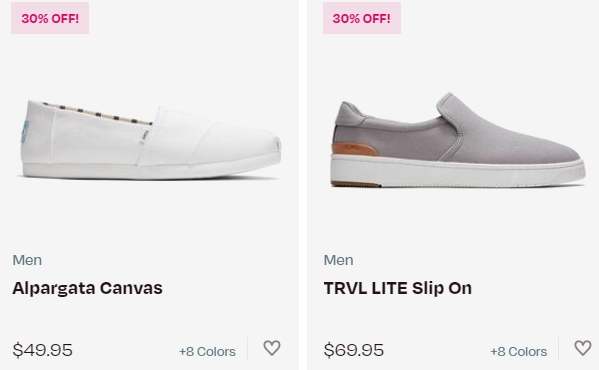Click the striped lining of the white shoe
The width and height of the screenshot is (599, 370).
click(97, 114)
